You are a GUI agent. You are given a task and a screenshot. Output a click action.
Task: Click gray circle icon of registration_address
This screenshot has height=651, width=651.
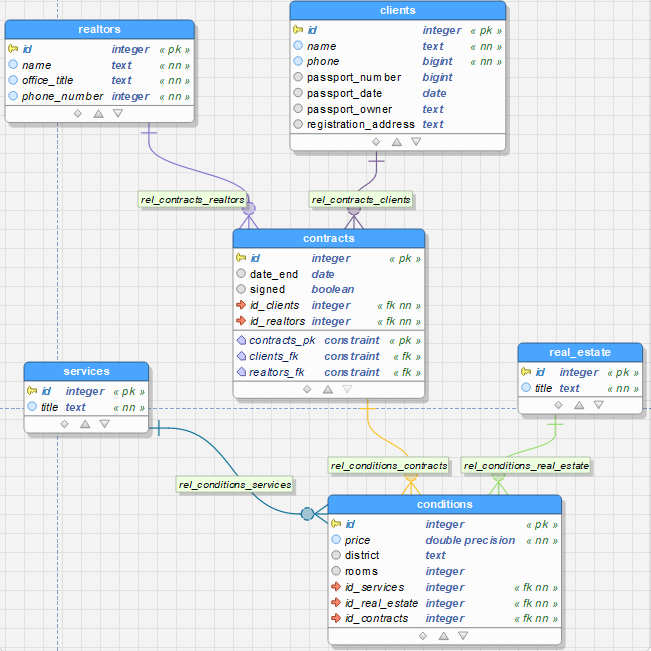(x=298, y=124)
